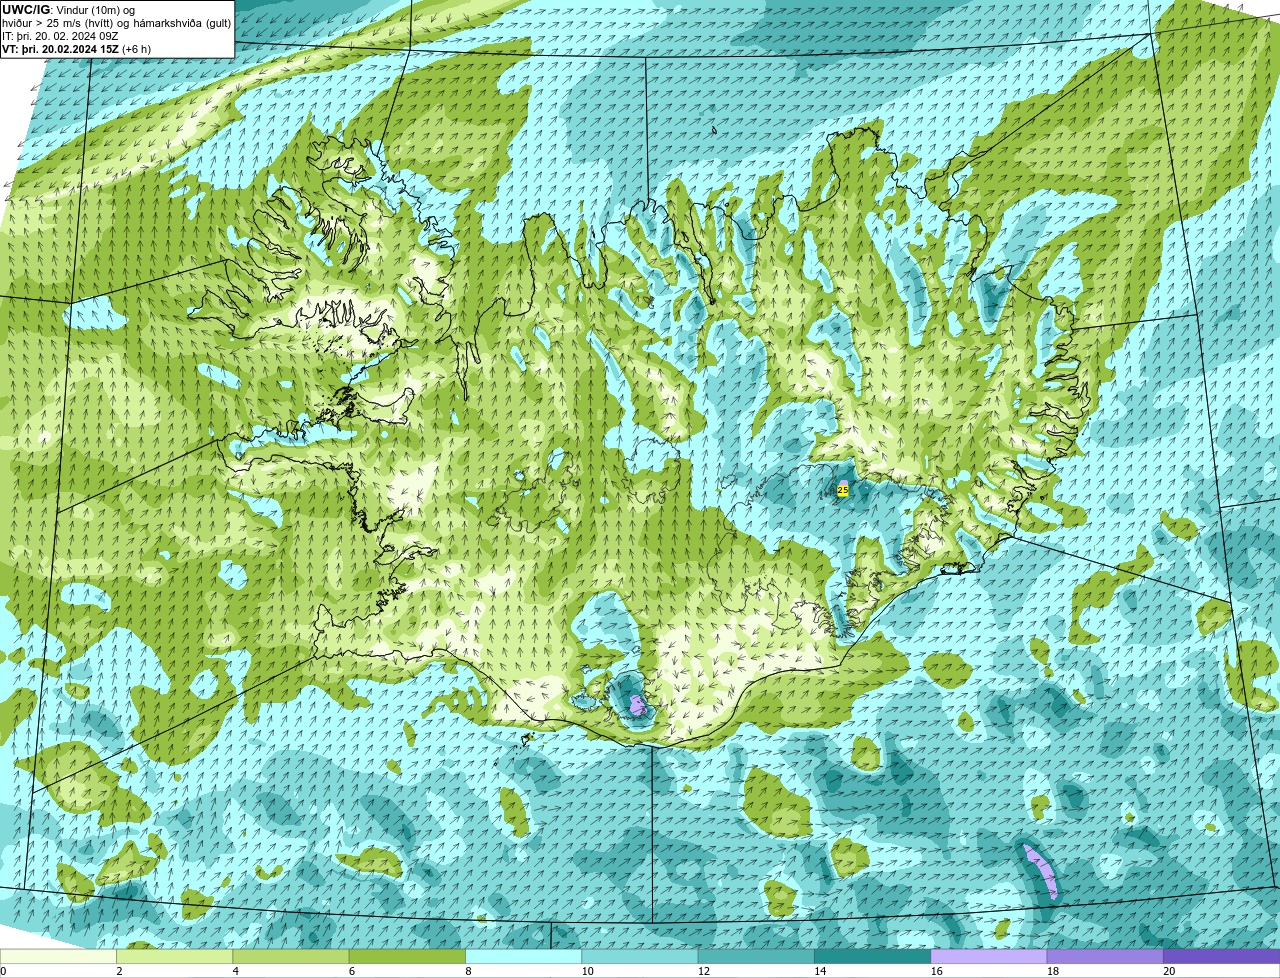Select the initial time line 'IT: þri. 20. 02. 2024 09Z'
This screenshot has width=1280, height=978.
tap(61, 35)
